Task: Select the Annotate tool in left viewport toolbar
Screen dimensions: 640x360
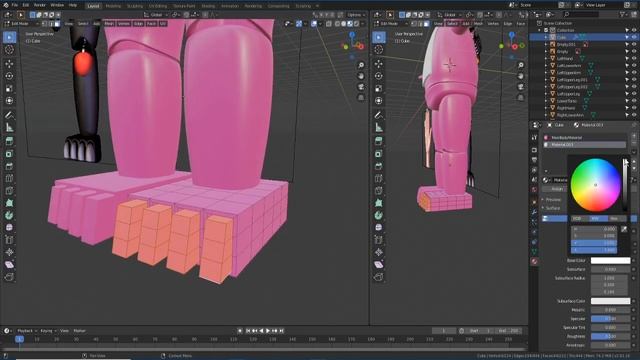Action: (9, 115)
